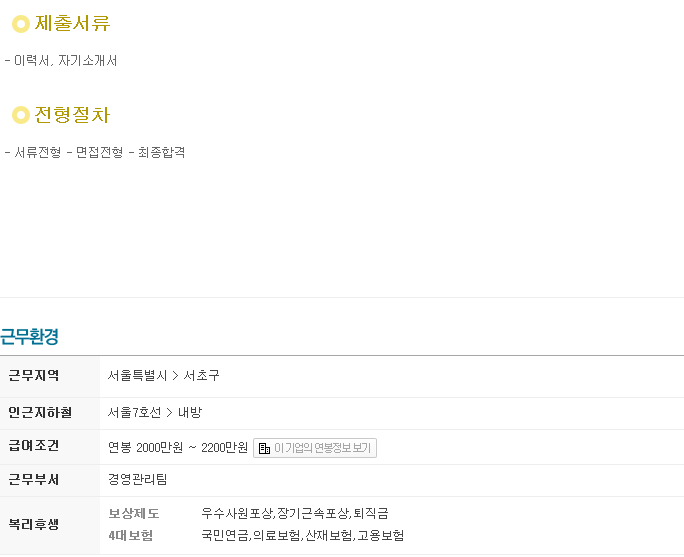Click the 제출서류 heading text
The width and height of the screenshot is (684, 557).
pos(72,23)
